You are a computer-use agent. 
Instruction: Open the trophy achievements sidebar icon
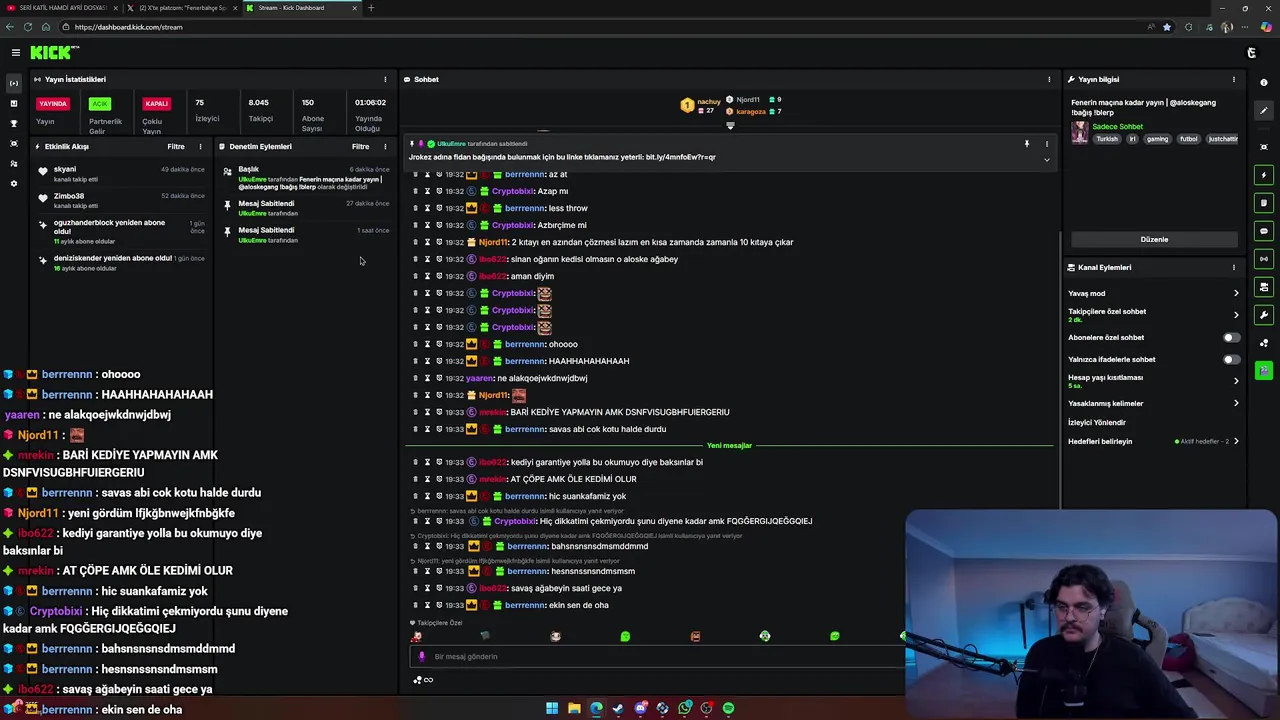pyautogui.click(x=14, y=123)
